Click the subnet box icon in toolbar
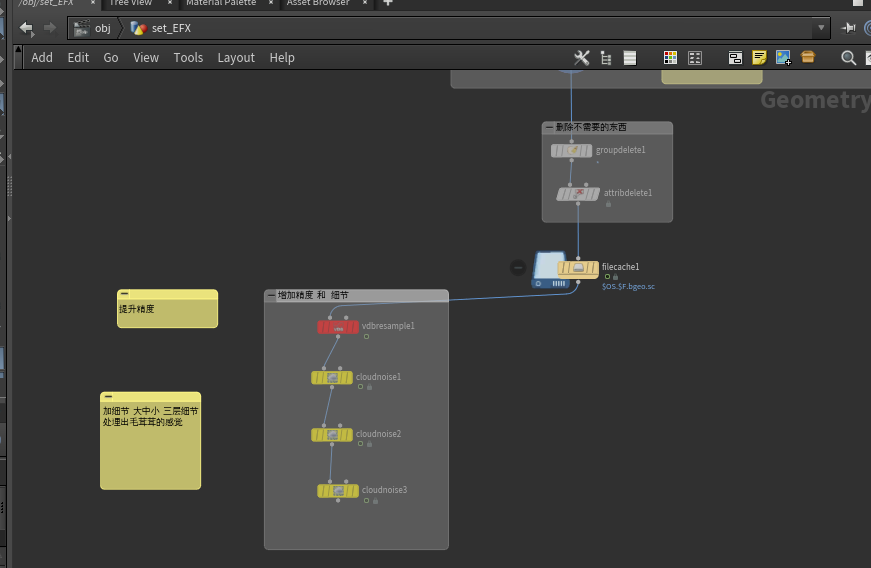 (x=808, y=57)
